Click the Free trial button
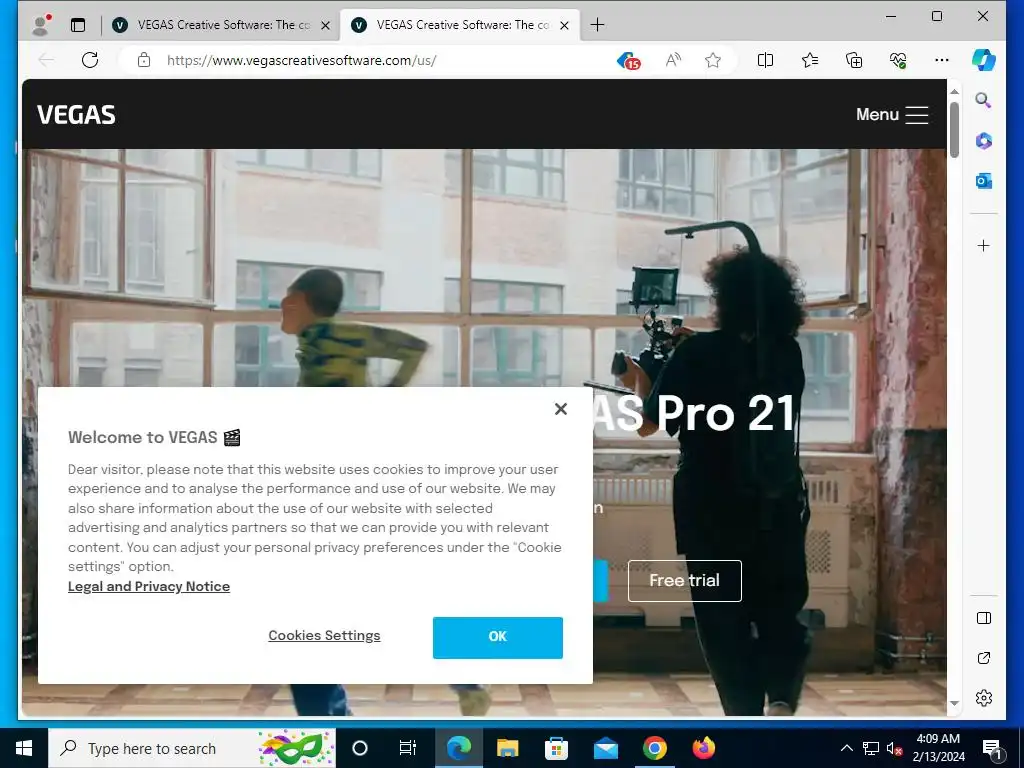This screenshot has height=768, width=1024. tap(684, 581)
